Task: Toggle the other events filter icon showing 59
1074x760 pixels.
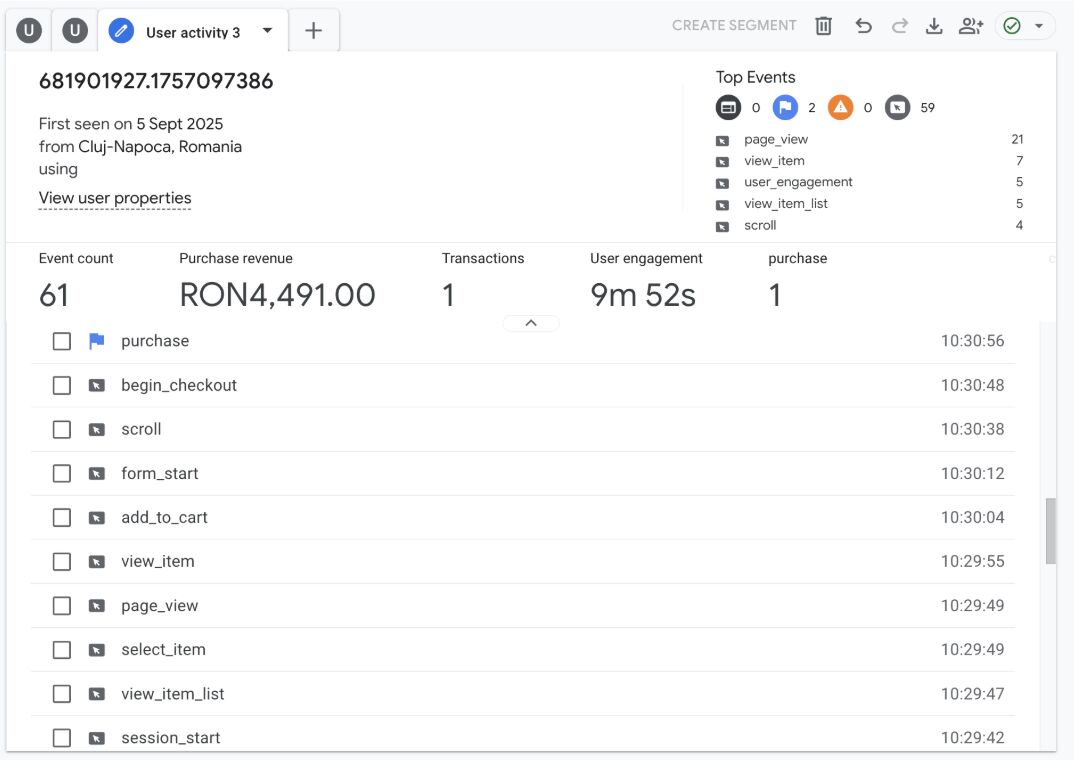Action: (897, 107)
